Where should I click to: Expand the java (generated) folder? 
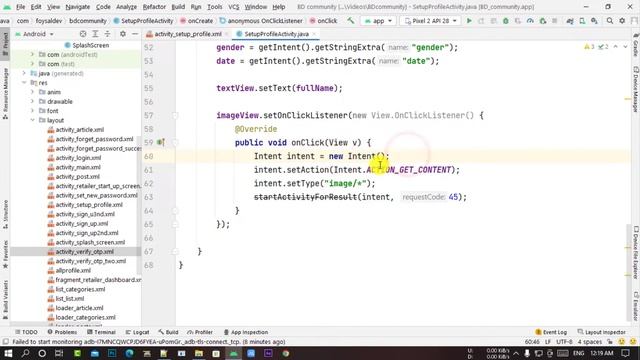(24, 73)
